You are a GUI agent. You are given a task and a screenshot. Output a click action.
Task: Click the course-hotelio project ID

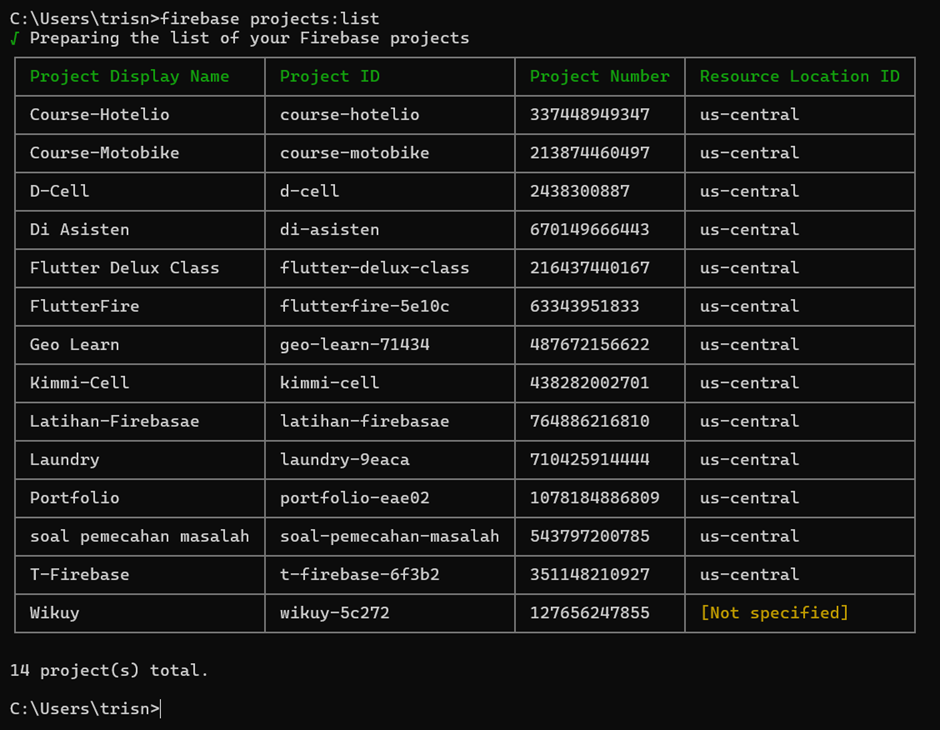click(x=350, y=114)
